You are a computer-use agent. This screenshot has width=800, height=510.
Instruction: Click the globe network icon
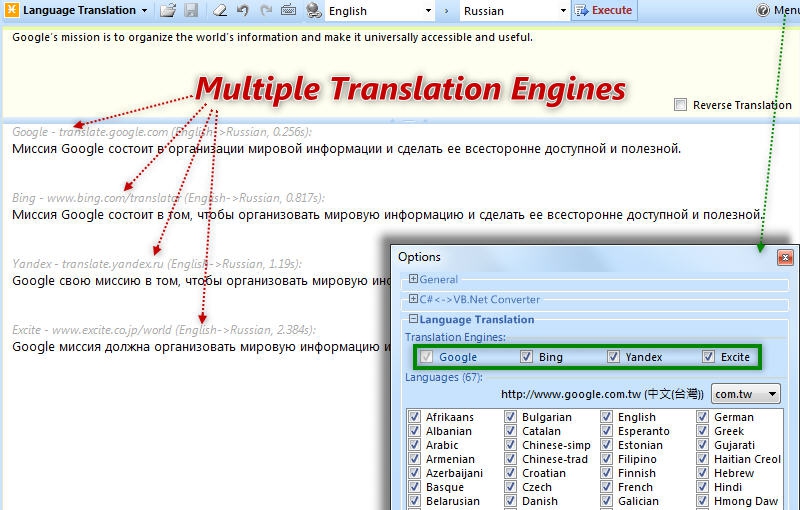pyautogui.click(x=314, y=10)
